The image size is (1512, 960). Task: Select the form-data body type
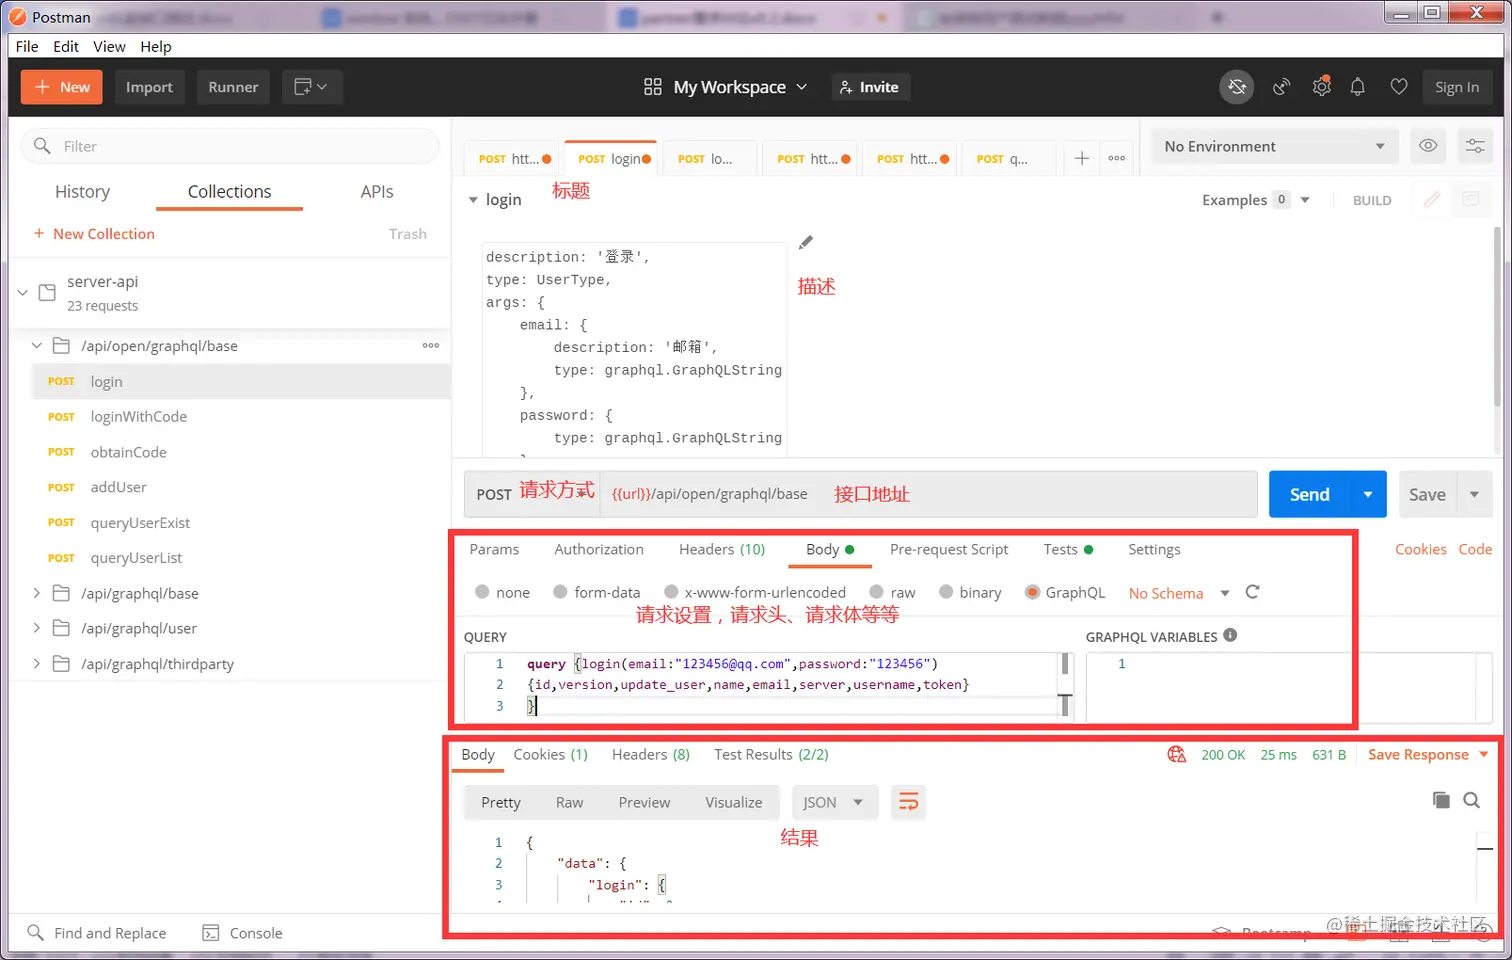click(560, 592)
